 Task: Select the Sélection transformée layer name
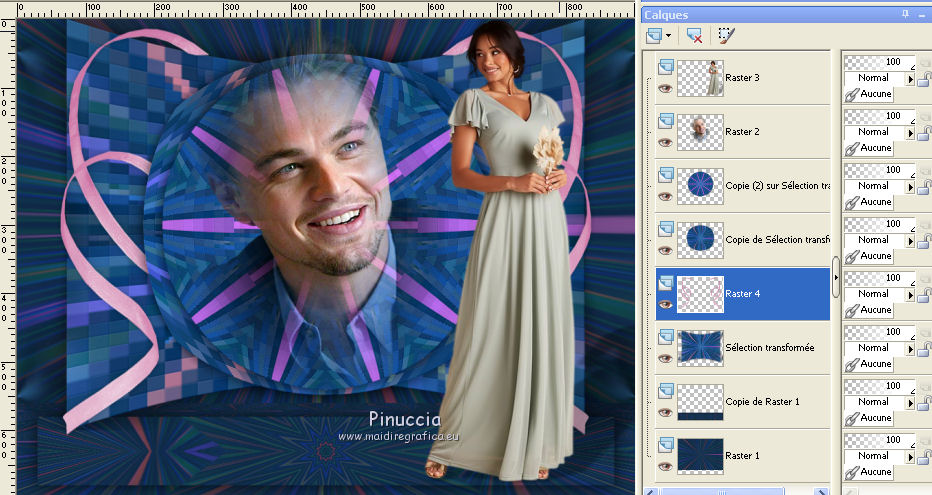click(770, 348)
